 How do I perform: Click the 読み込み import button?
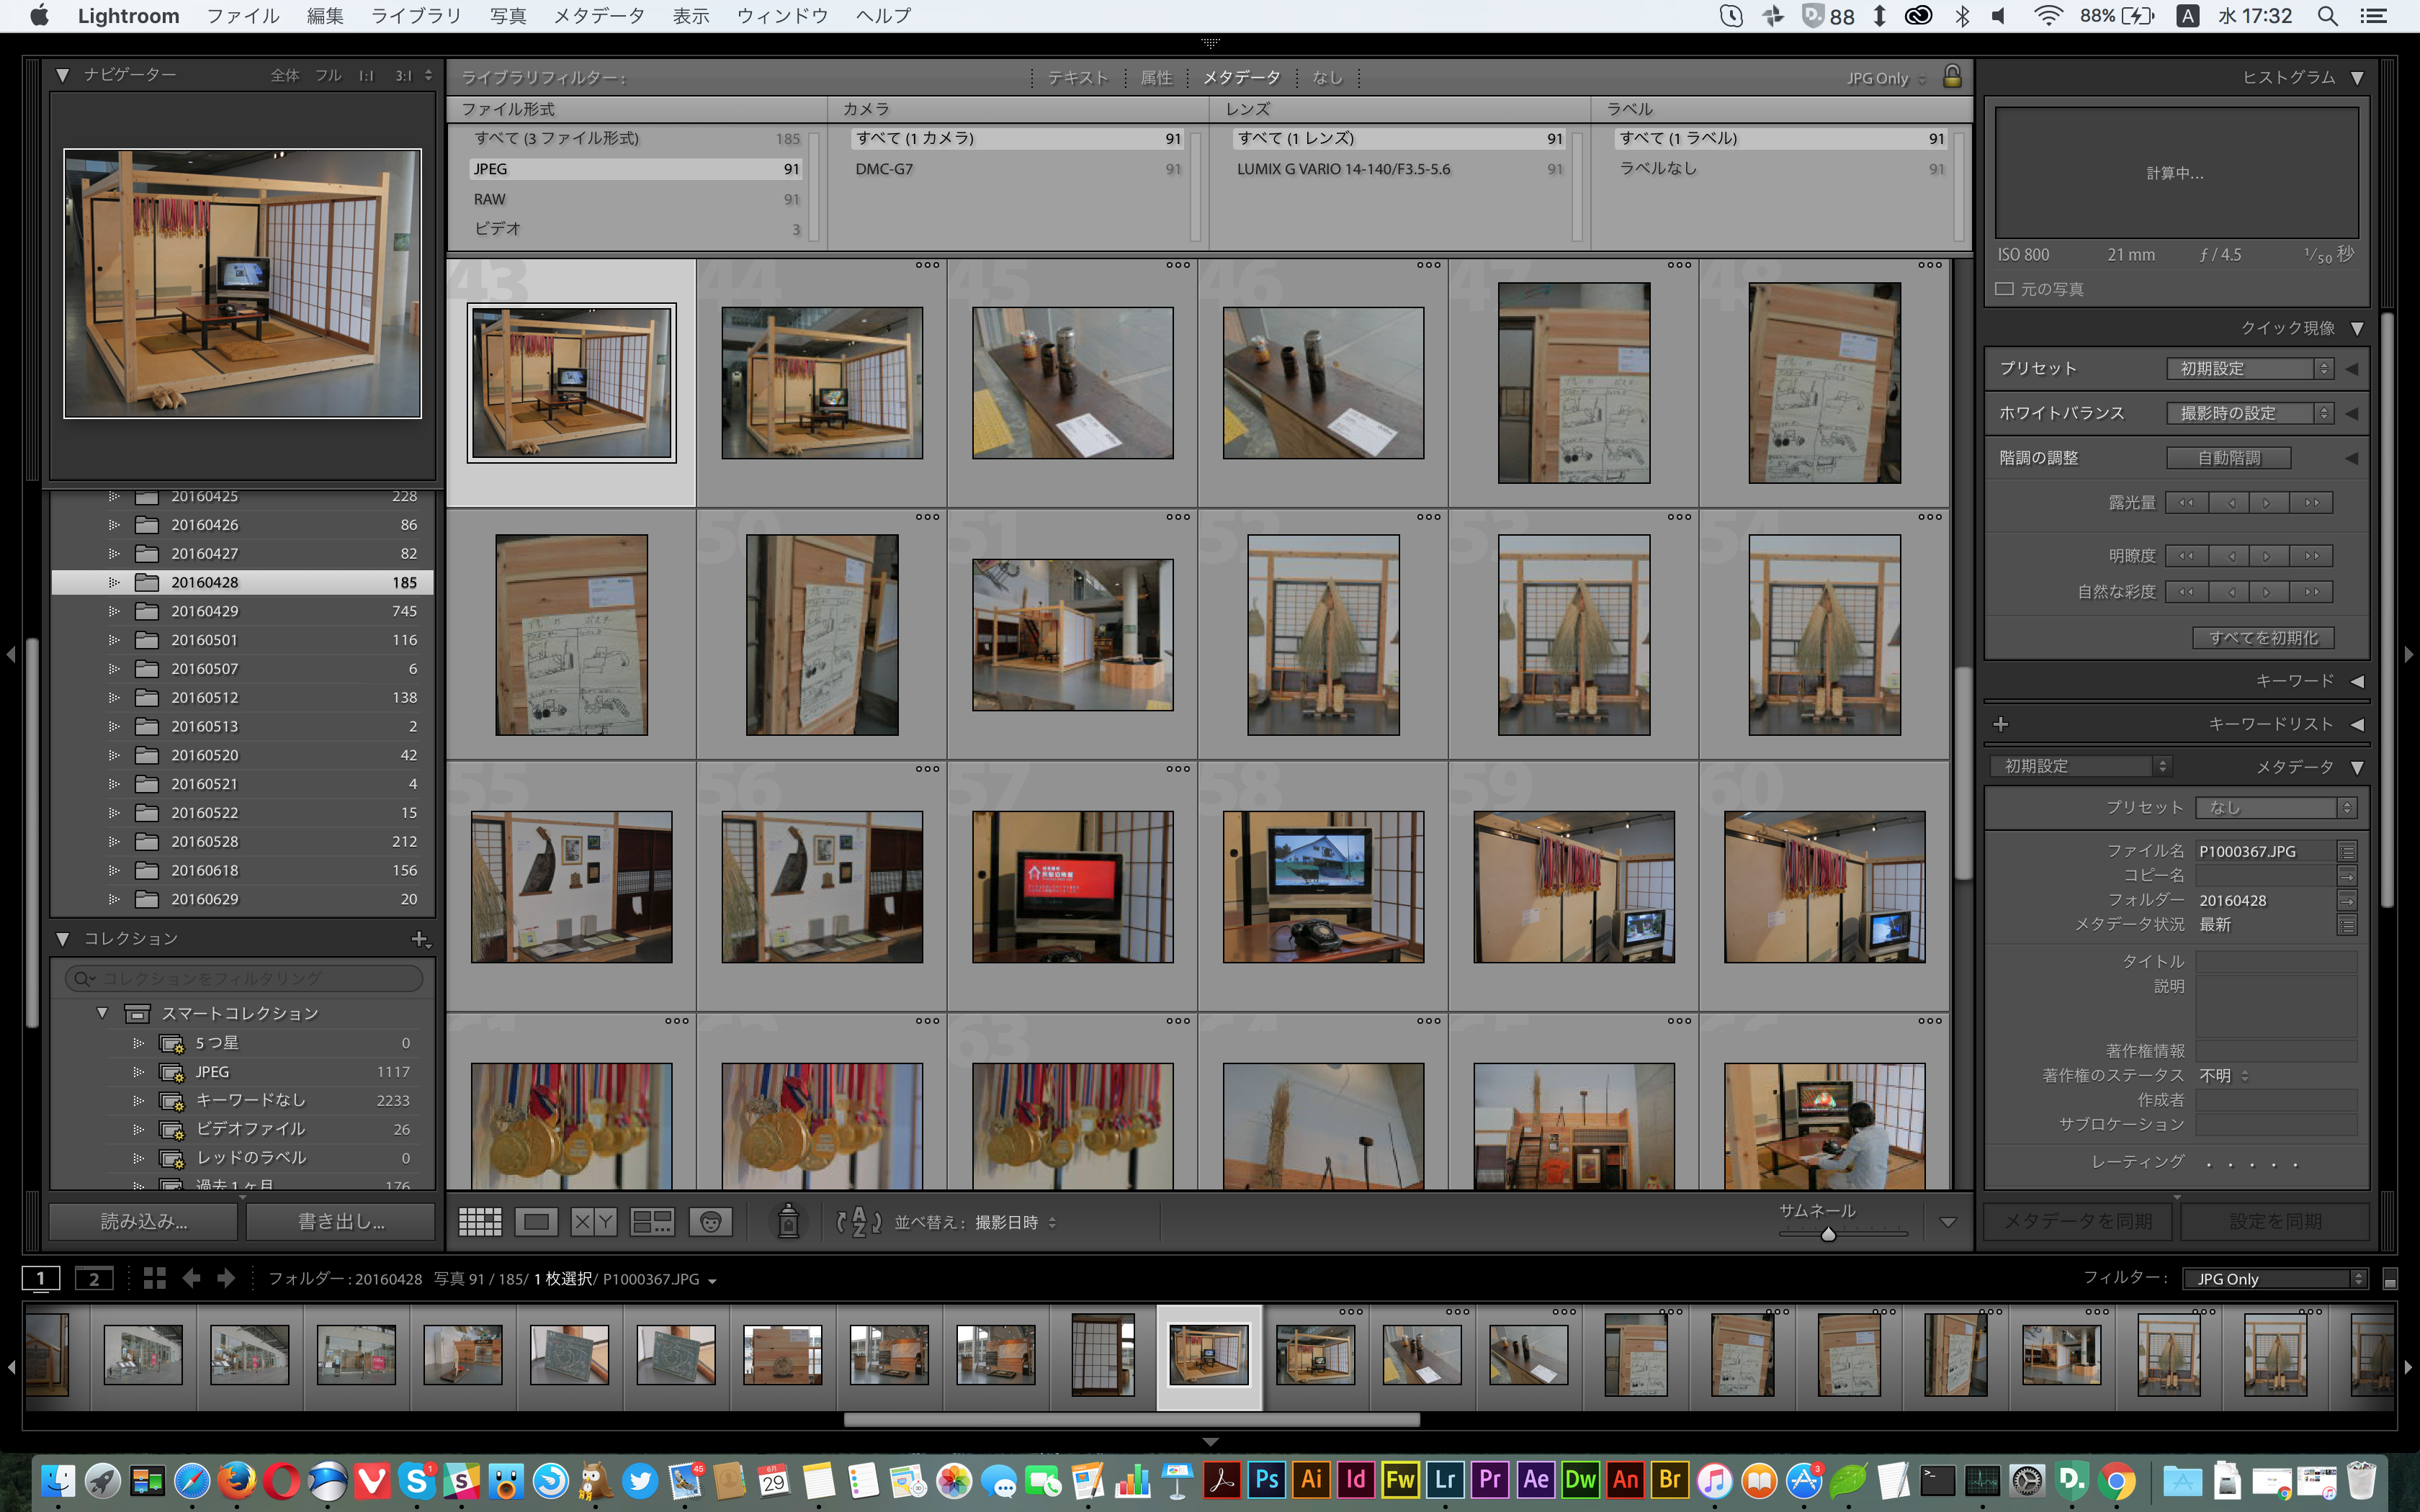coord(144,1221)
